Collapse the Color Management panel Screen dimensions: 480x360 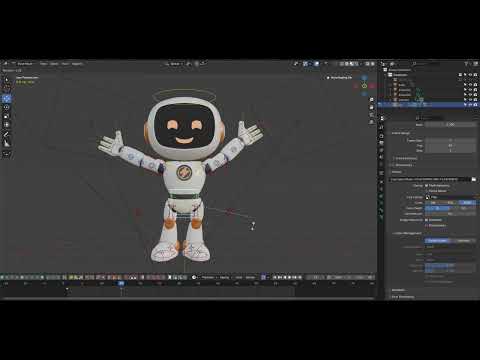click(407, 233)
